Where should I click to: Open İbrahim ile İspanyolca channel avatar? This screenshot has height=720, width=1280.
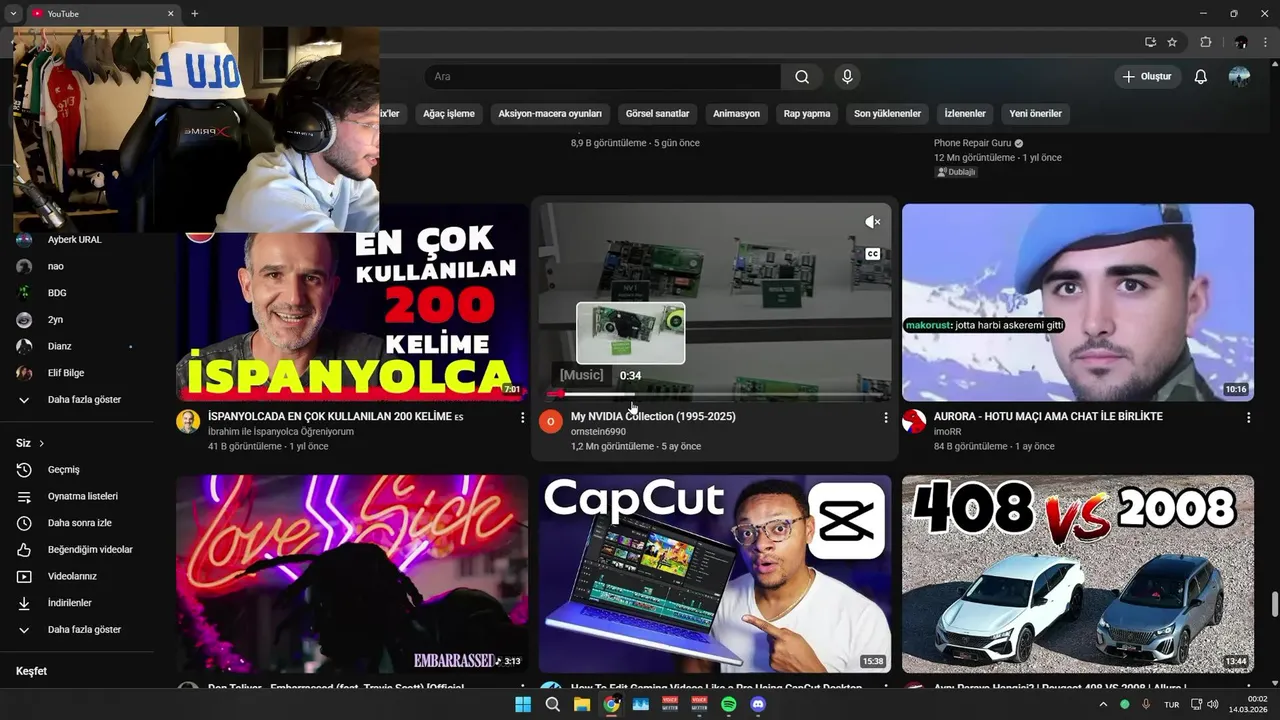(x=188, y=422)
